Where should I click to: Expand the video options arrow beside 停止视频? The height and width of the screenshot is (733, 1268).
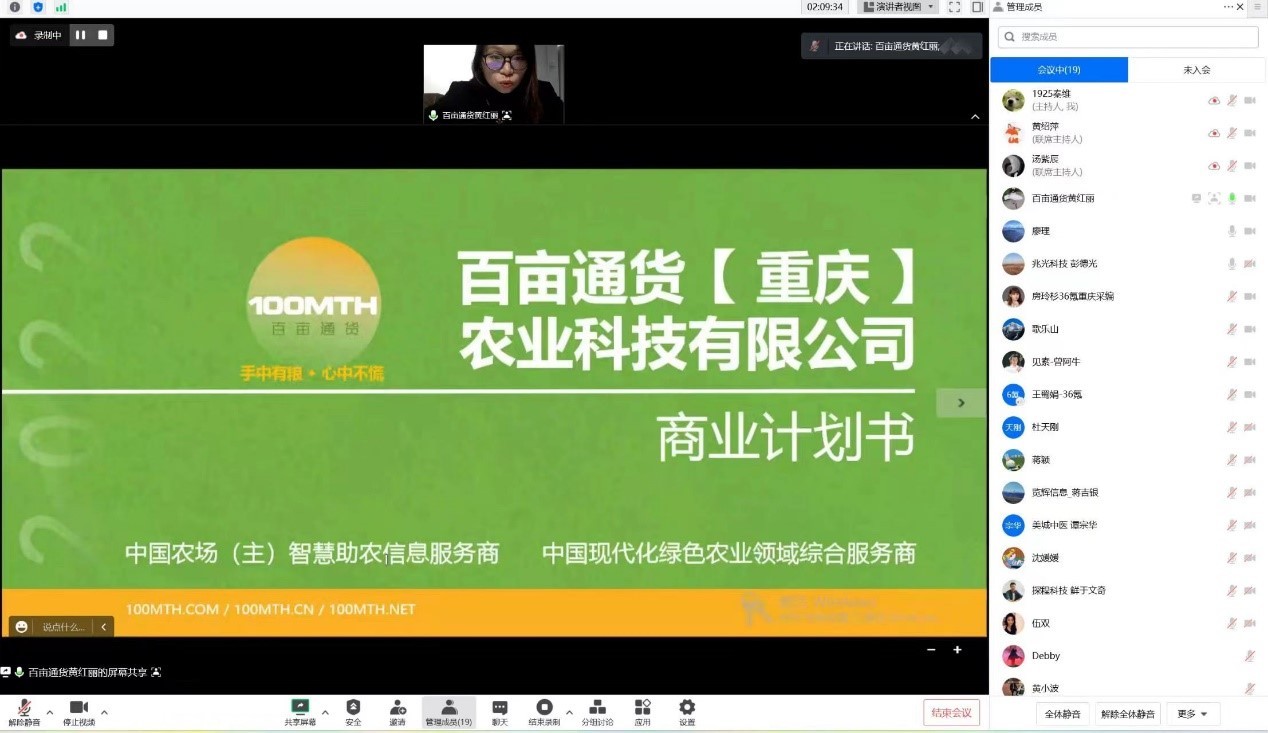pyautogui.click(x=104, y=713)
